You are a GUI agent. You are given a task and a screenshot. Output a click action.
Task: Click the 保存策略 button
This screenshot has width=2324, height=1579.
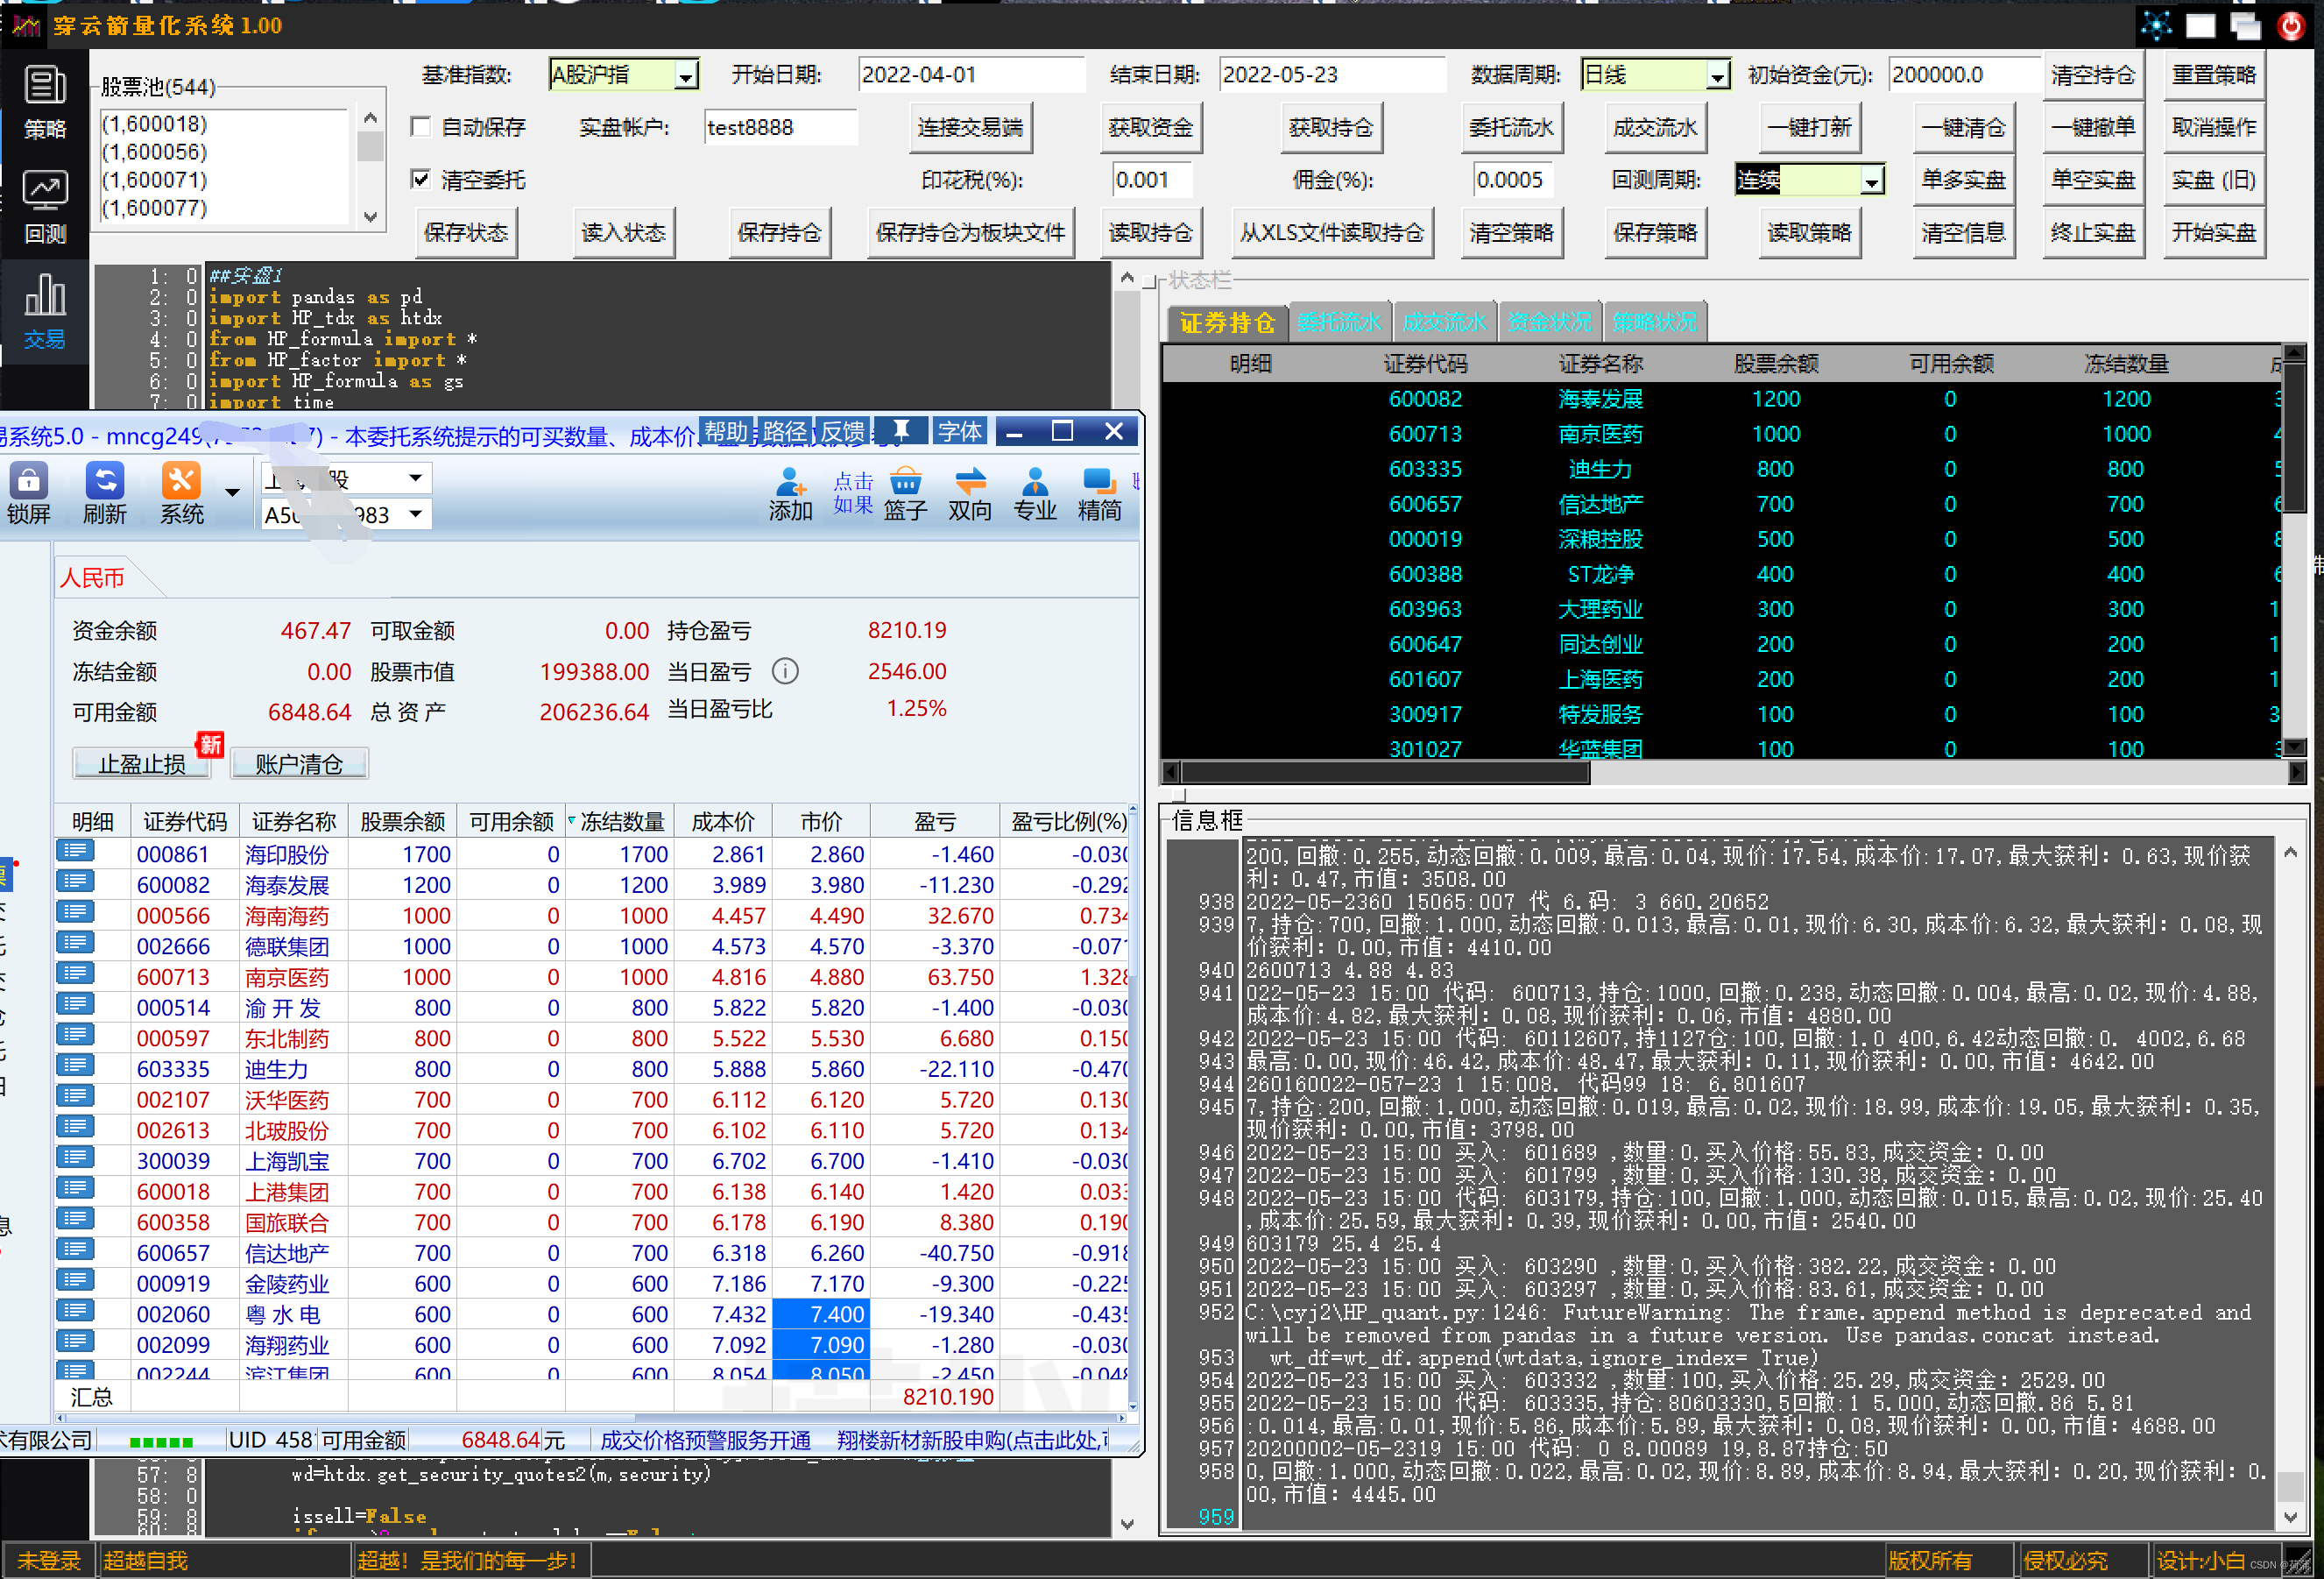click(x=1655, y=232)
